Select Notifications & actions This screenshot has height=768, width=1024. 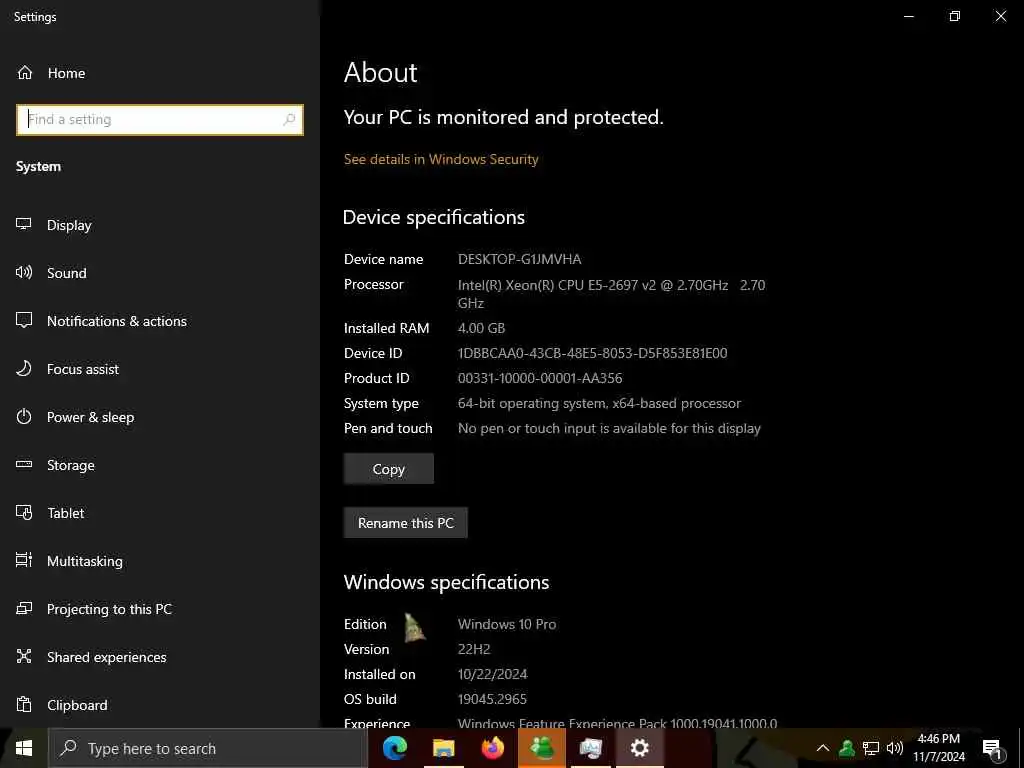click(117, 321)
